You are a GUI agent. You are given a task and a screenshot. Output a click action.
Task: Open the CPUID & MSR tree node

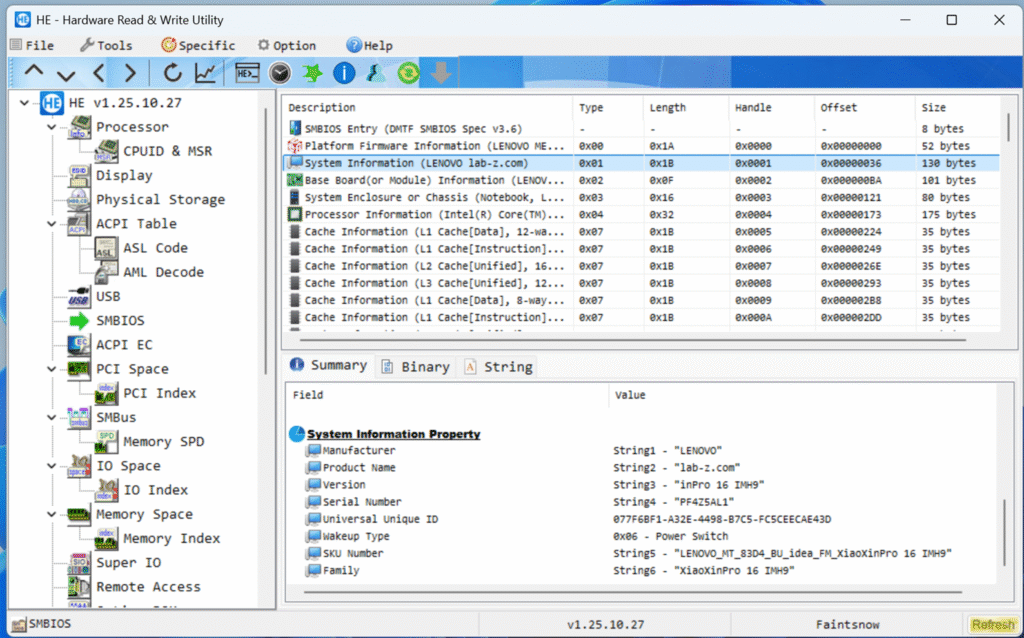click(167, 151)
